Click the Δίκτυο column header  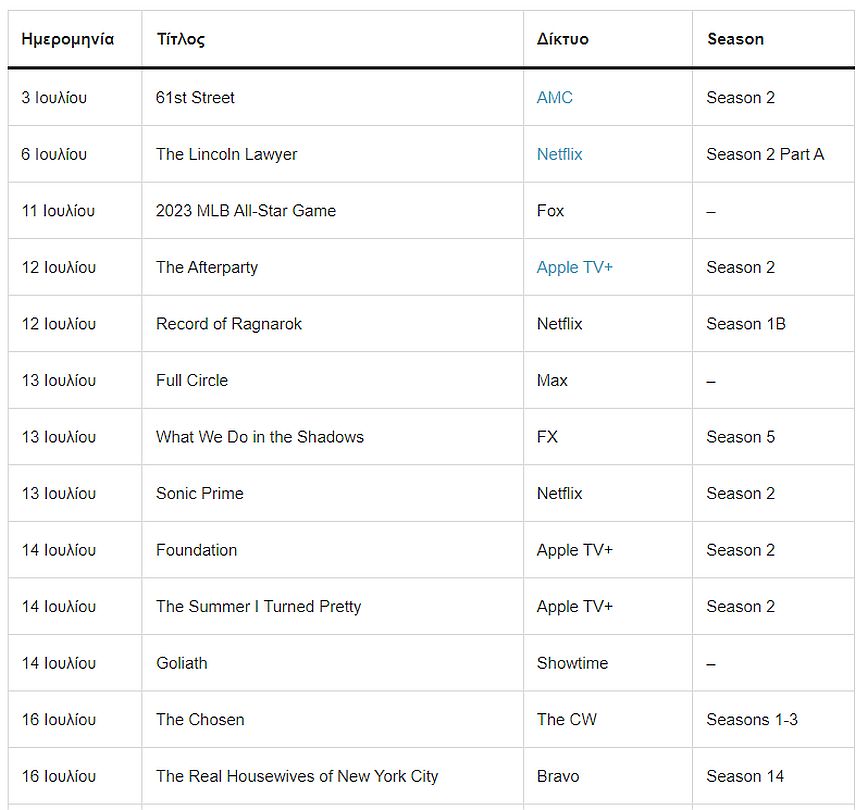click(562, 39)
